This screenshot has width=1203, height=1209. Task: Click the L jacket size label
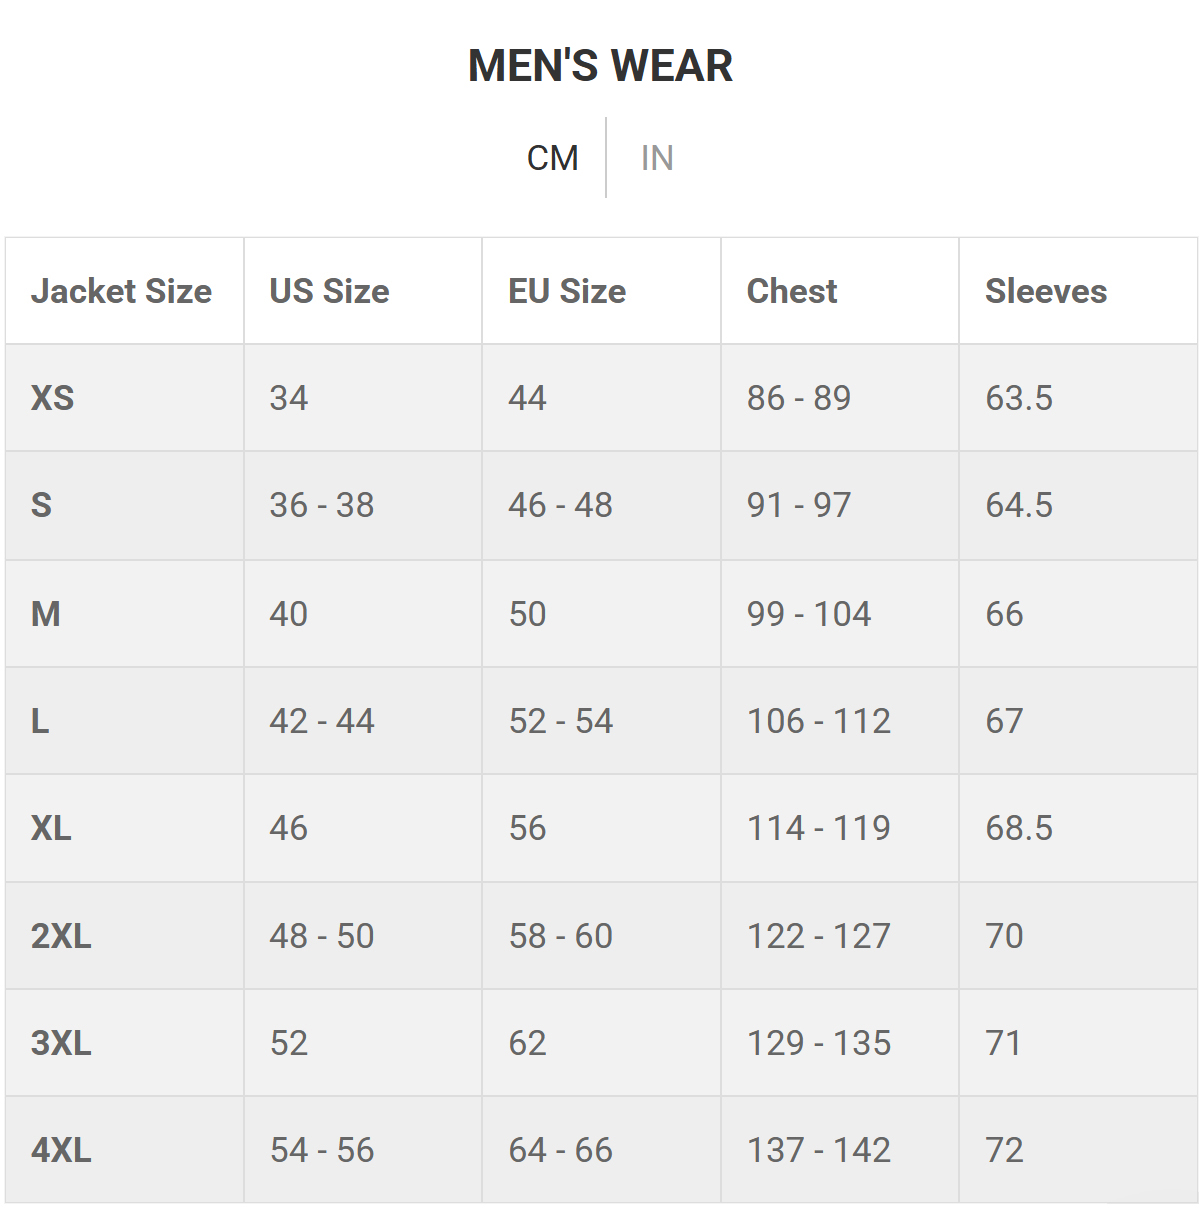pos(40,721)
